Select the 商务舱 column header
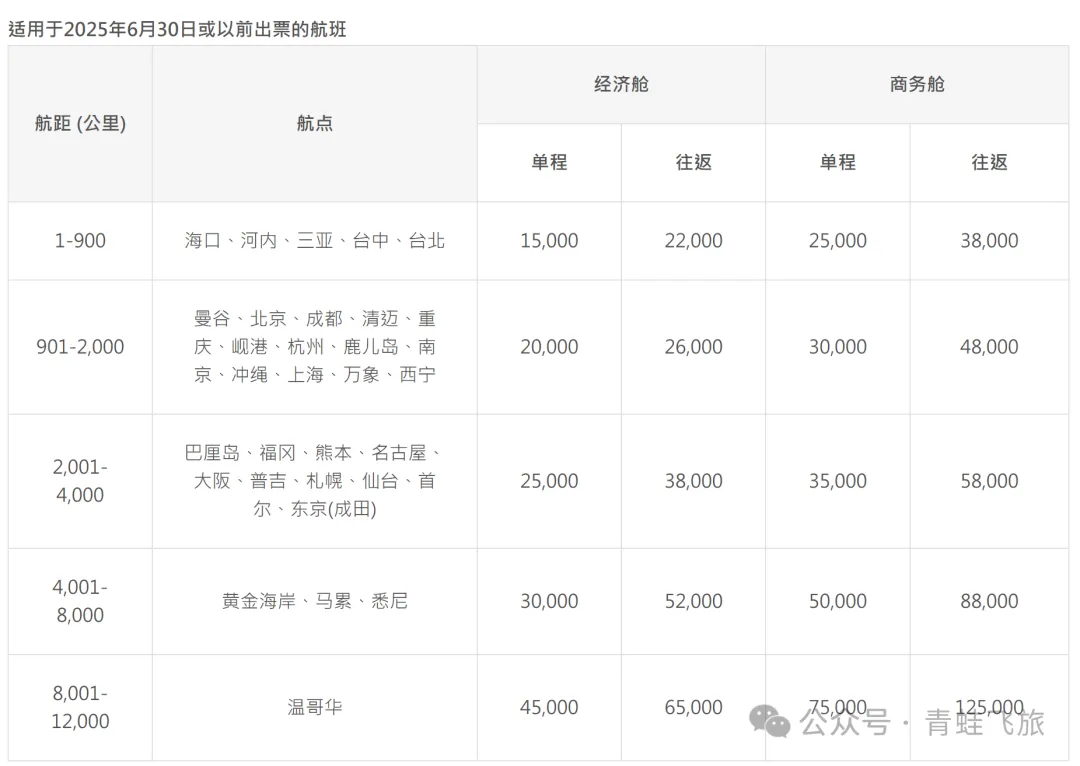This screenshot has width=1080, height=766. [x=917, y=85]
